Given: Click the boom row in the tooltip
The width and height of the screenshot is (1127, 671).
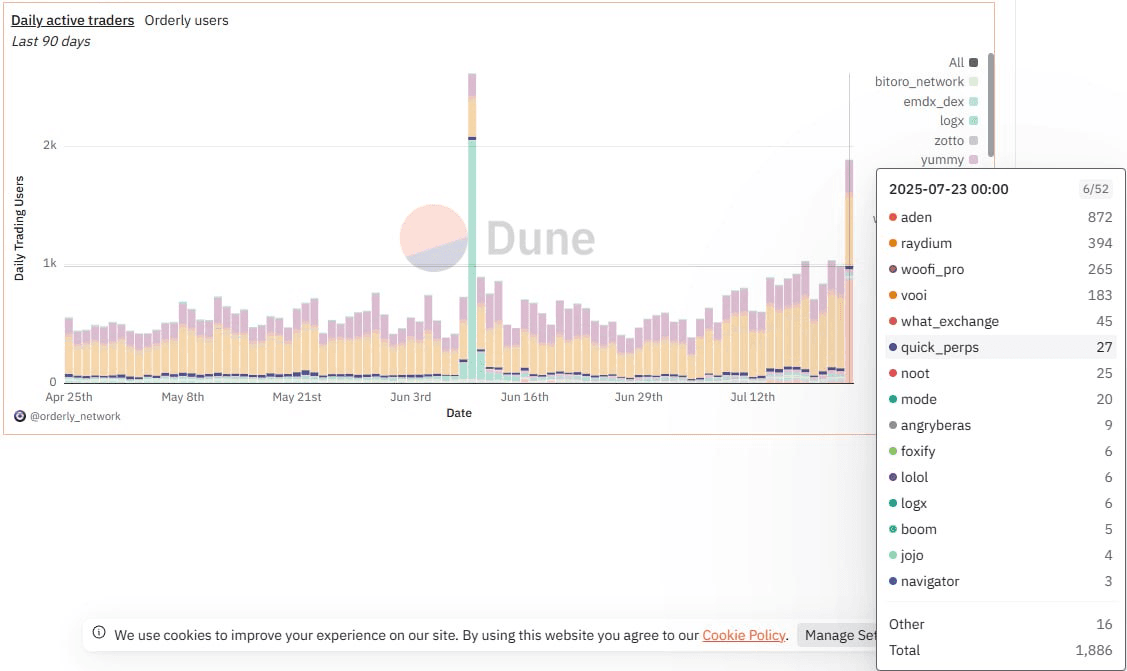Looking at the screenshot, I should 1000,529.
